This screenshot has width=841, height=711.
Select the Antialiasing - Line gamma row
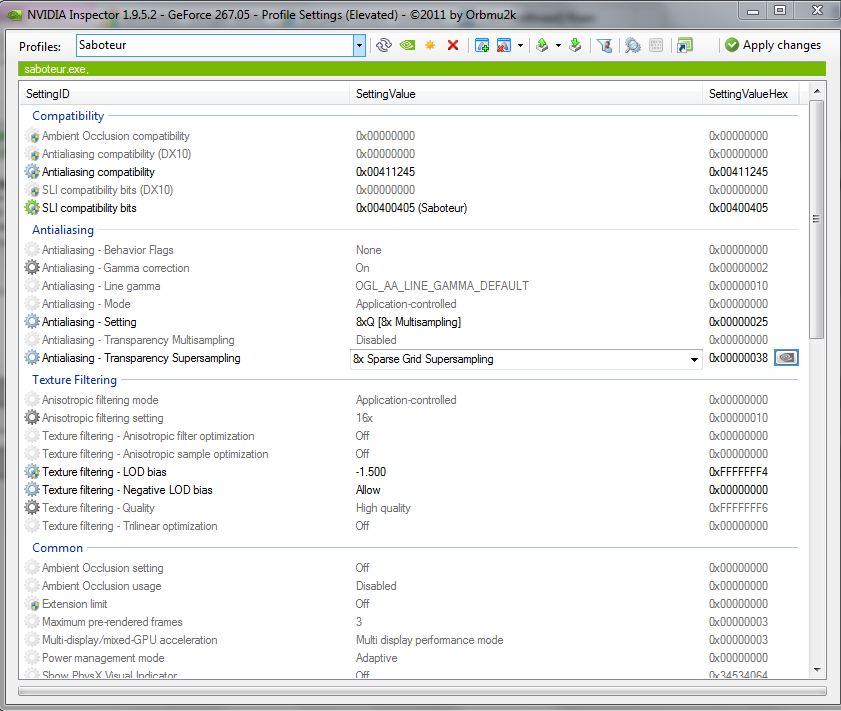coord(410,286)
